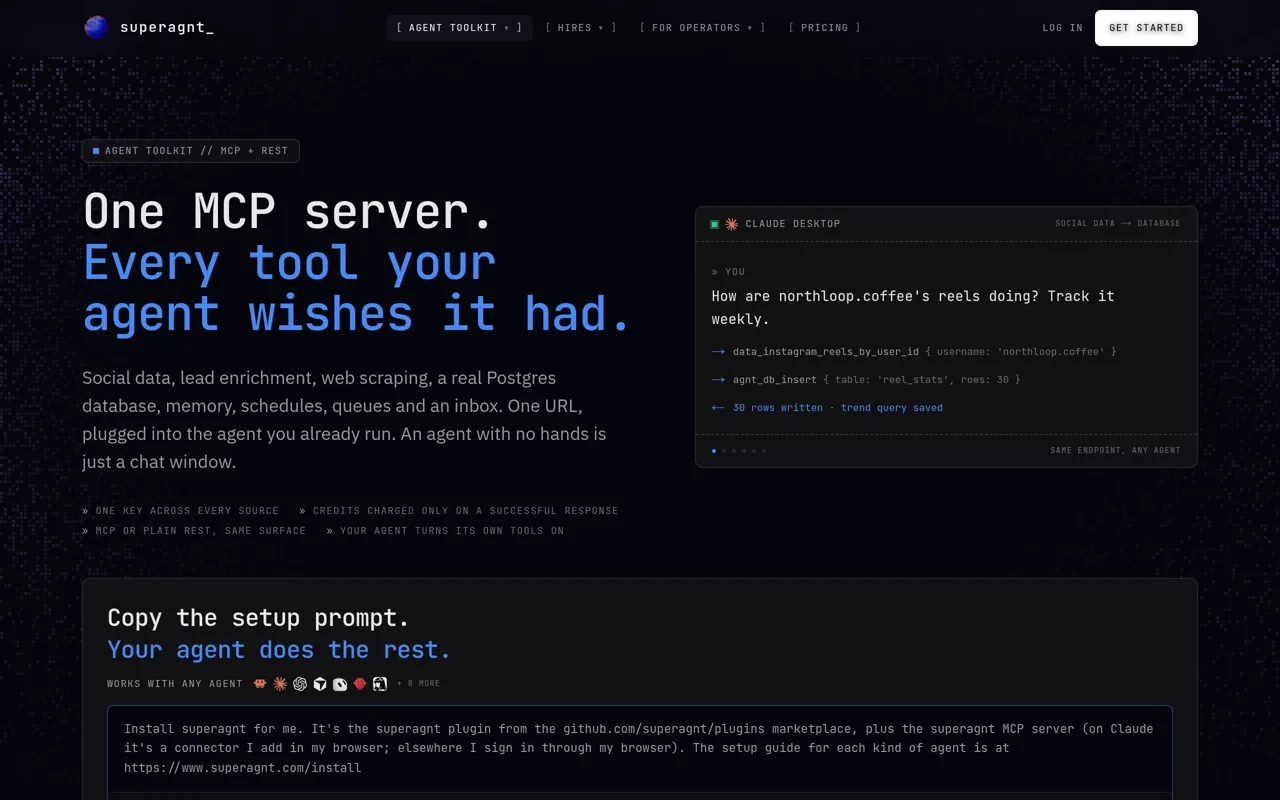The height and width of the screenshot is (800, 1280).
Task: Click the Claude starburst icon in the agents row
Action: (280, 684)
